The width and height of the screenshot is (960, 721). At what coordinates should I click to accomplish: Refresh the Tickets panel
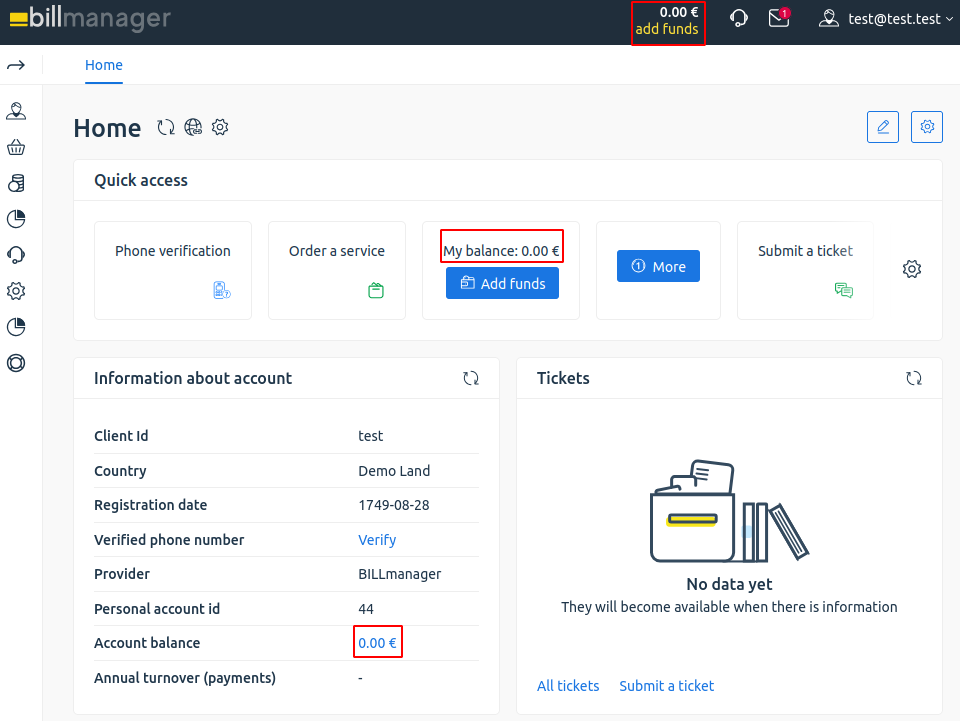(914, 378)
